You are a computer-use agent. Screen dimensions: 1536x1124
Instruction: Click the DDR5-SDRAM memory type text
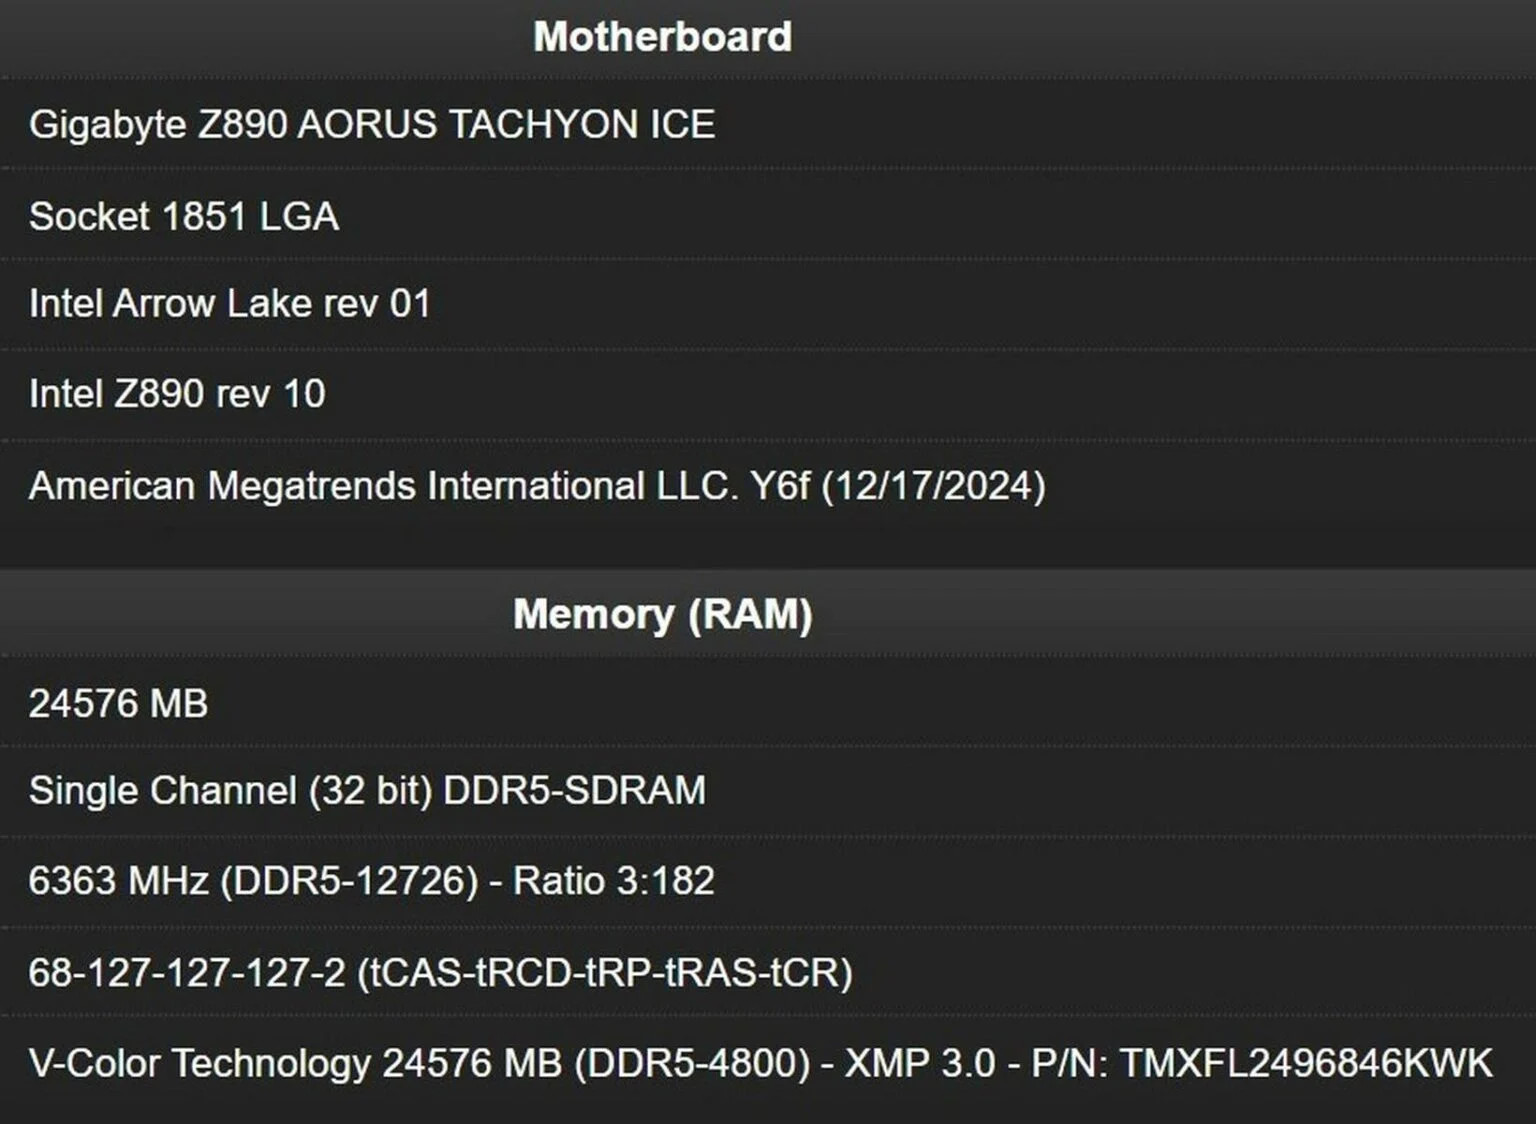coord(574,791)
